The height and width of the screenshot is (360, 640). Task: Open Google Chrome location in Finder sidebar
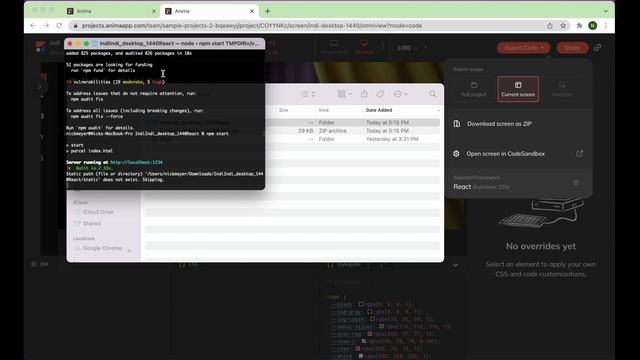[102, 248]
